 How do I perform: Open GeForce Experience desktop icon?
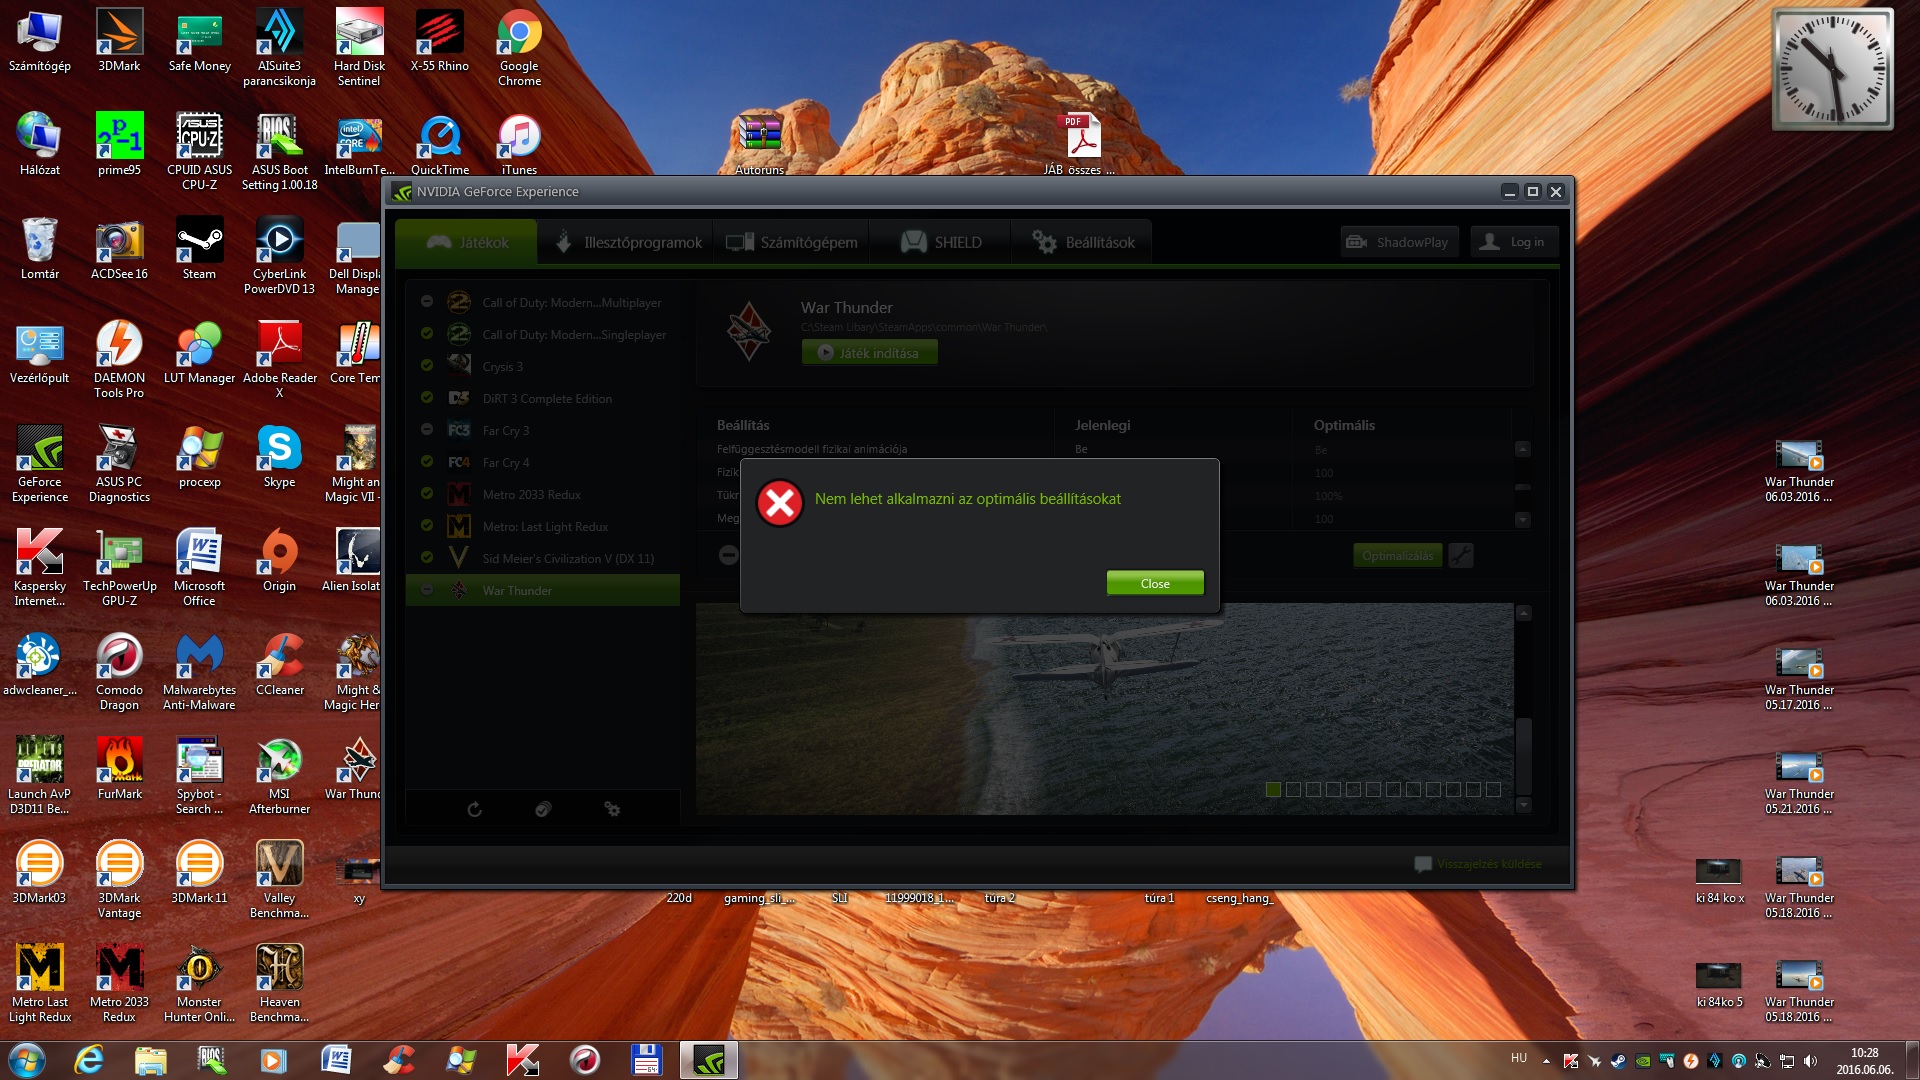(39, 463)
